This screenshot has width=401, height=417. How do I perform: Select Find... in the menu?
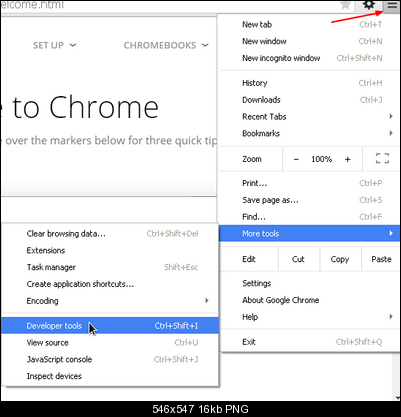pyautogui.click(x=309, y=217)
